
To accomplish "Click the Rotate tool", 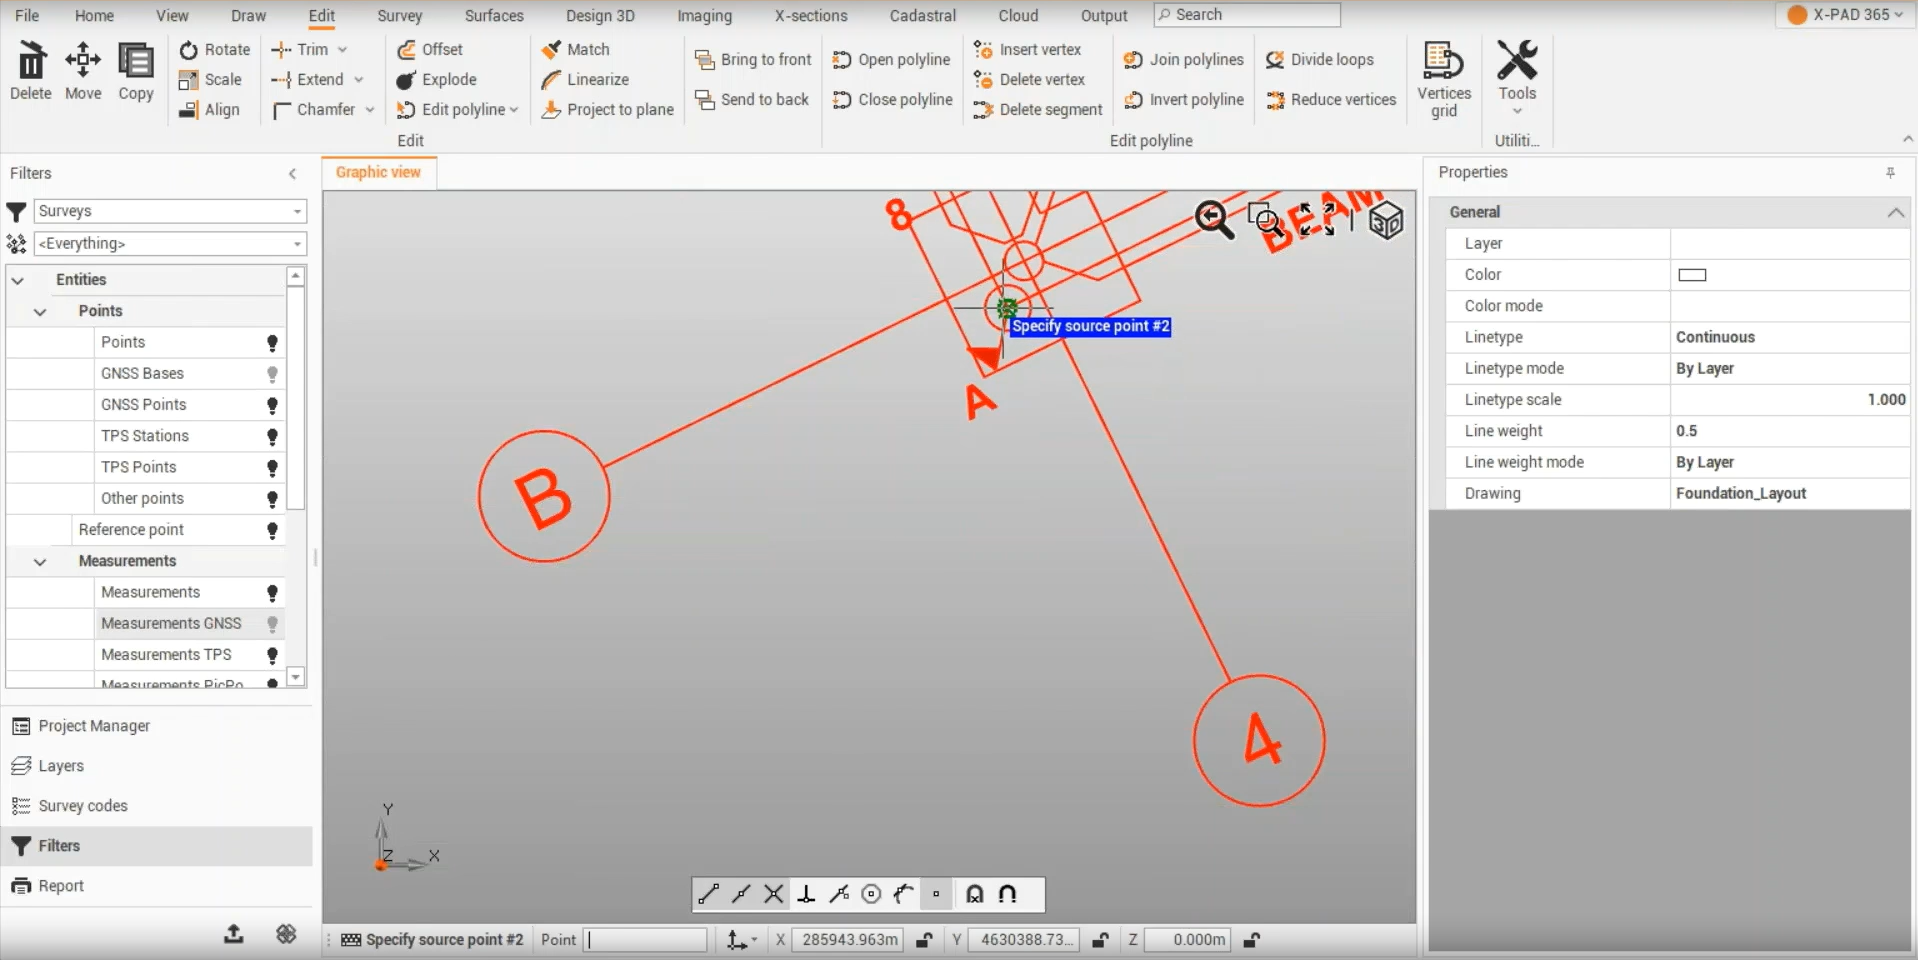I will pos(214,49).
